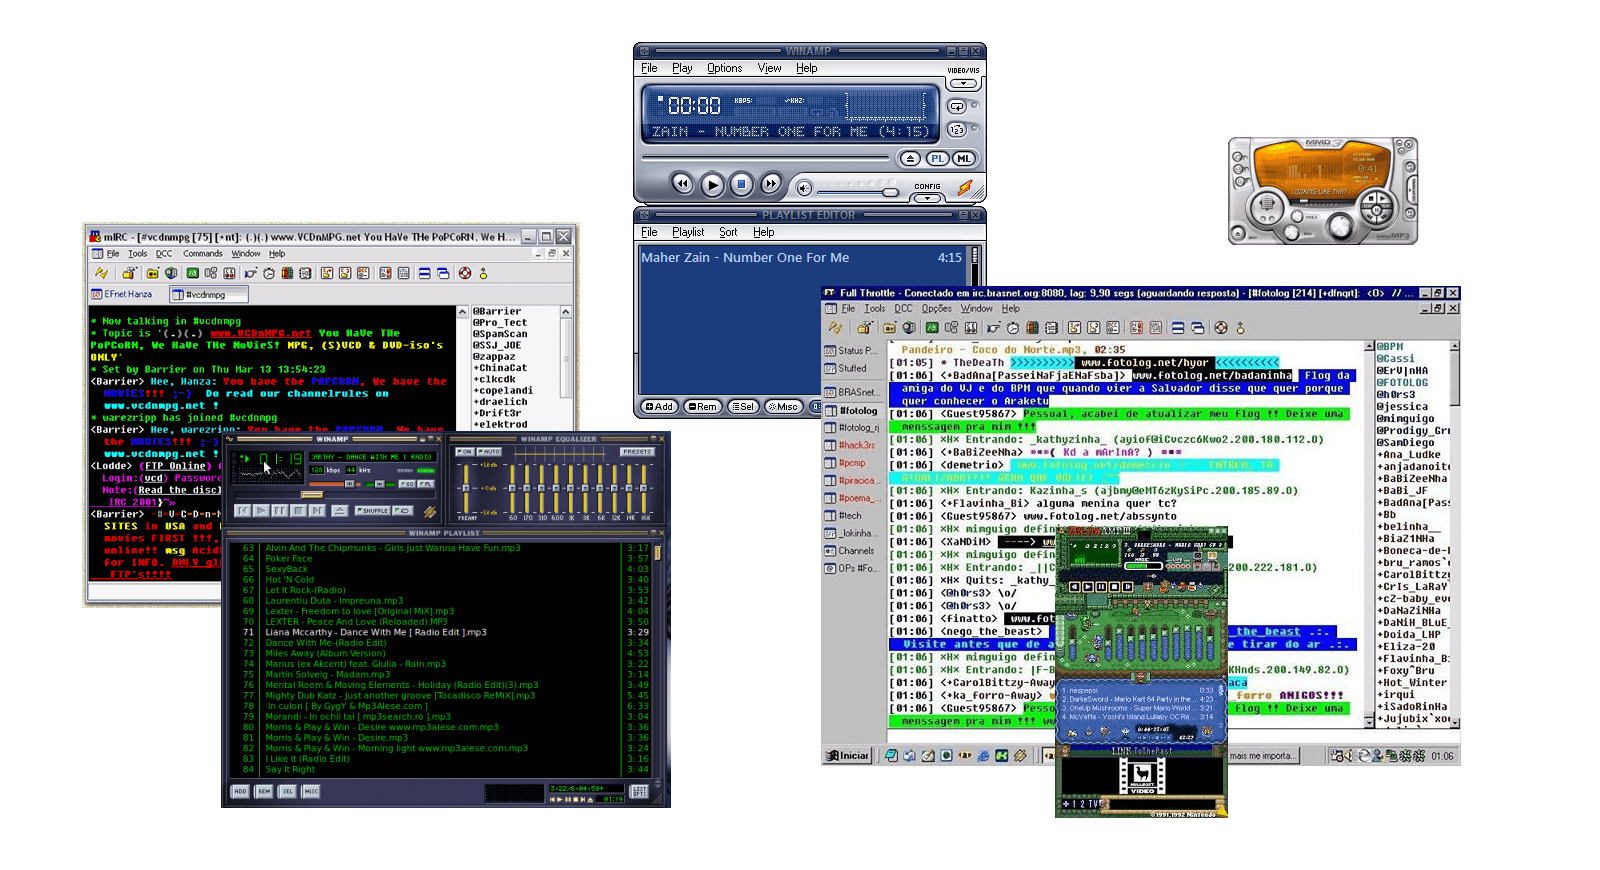Screen dimensions: 1600x870
Task: Select @Barrier in mIRC nick list
Action: 497,311
